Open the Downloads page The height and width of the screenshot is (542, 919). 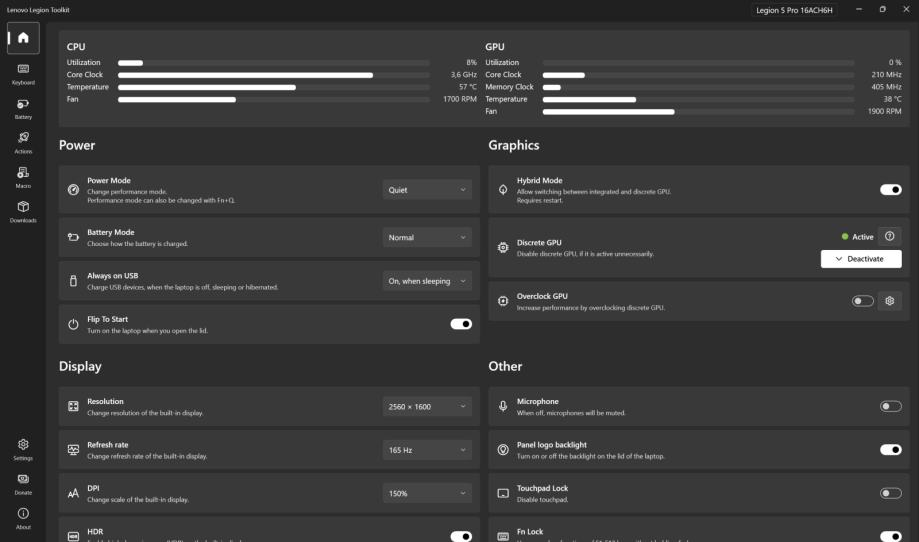(23, 212)
